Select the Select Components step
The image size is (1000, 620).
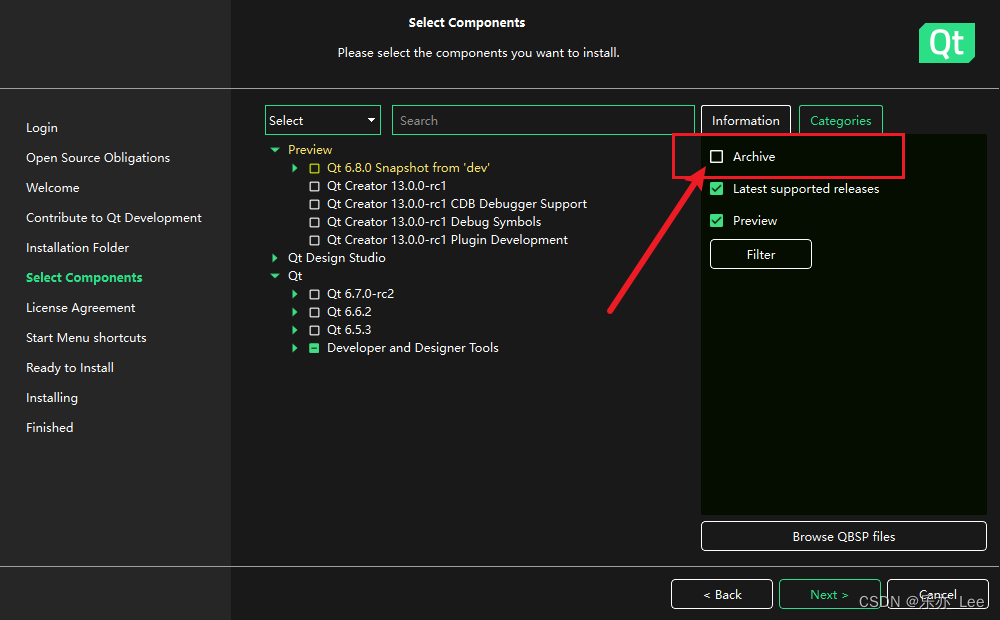click(84, 277)
